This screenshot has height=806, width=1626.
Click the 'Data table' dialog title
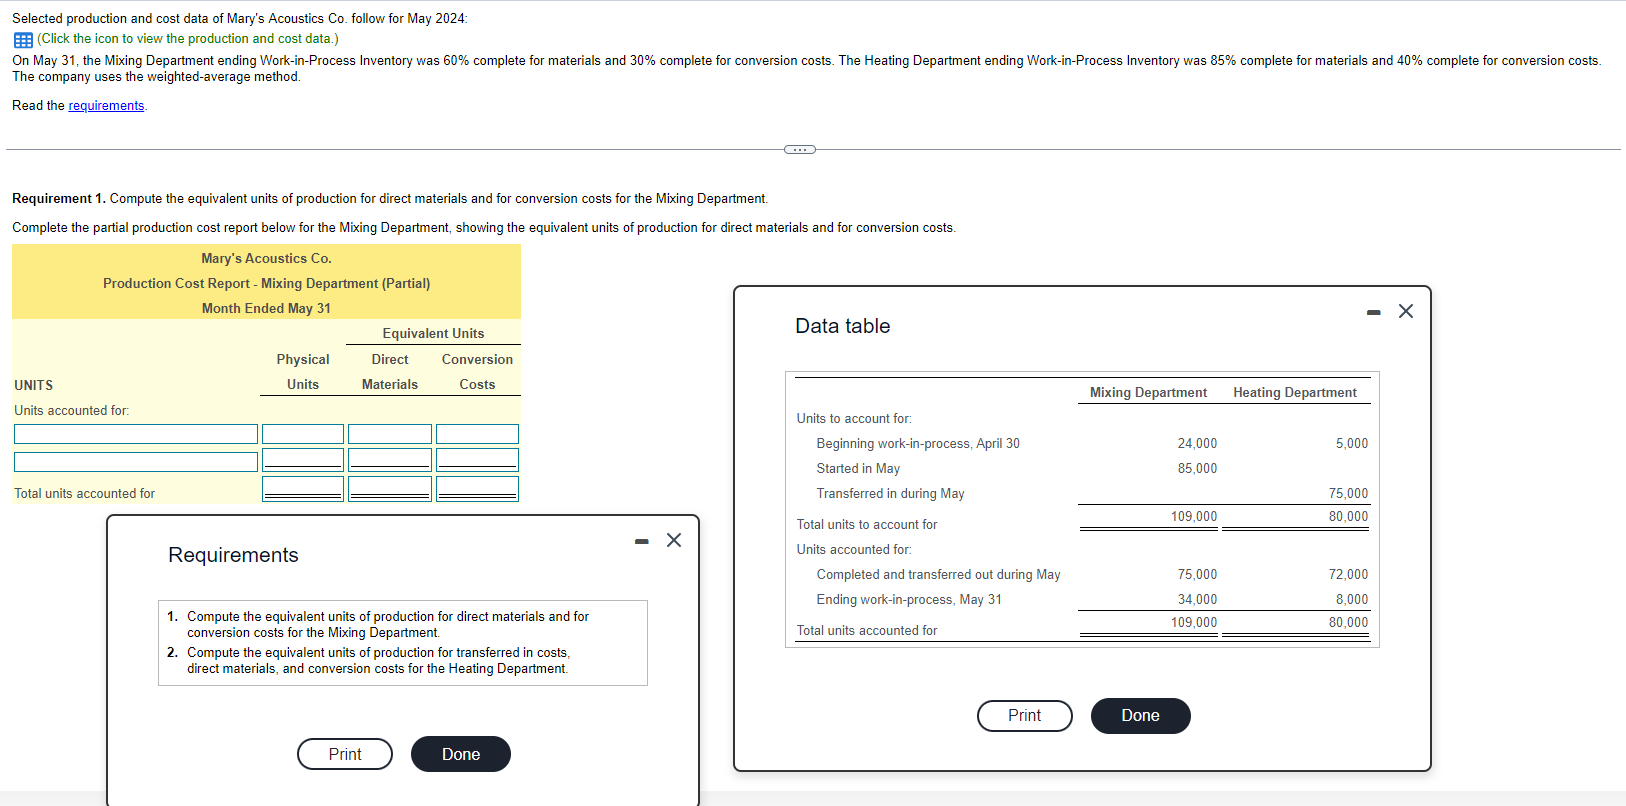coord(842,326)
